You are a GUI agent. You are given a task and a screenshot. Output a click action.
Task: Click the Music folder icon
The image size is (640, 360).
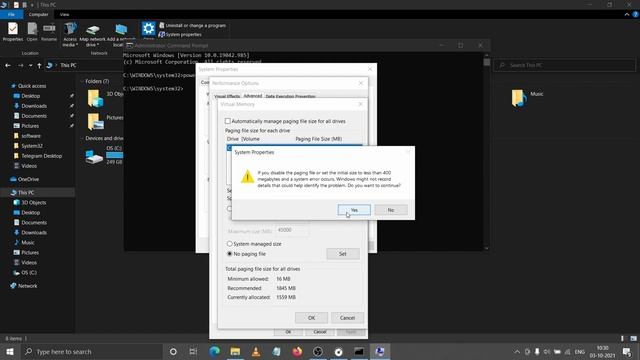tap(519, 98)
